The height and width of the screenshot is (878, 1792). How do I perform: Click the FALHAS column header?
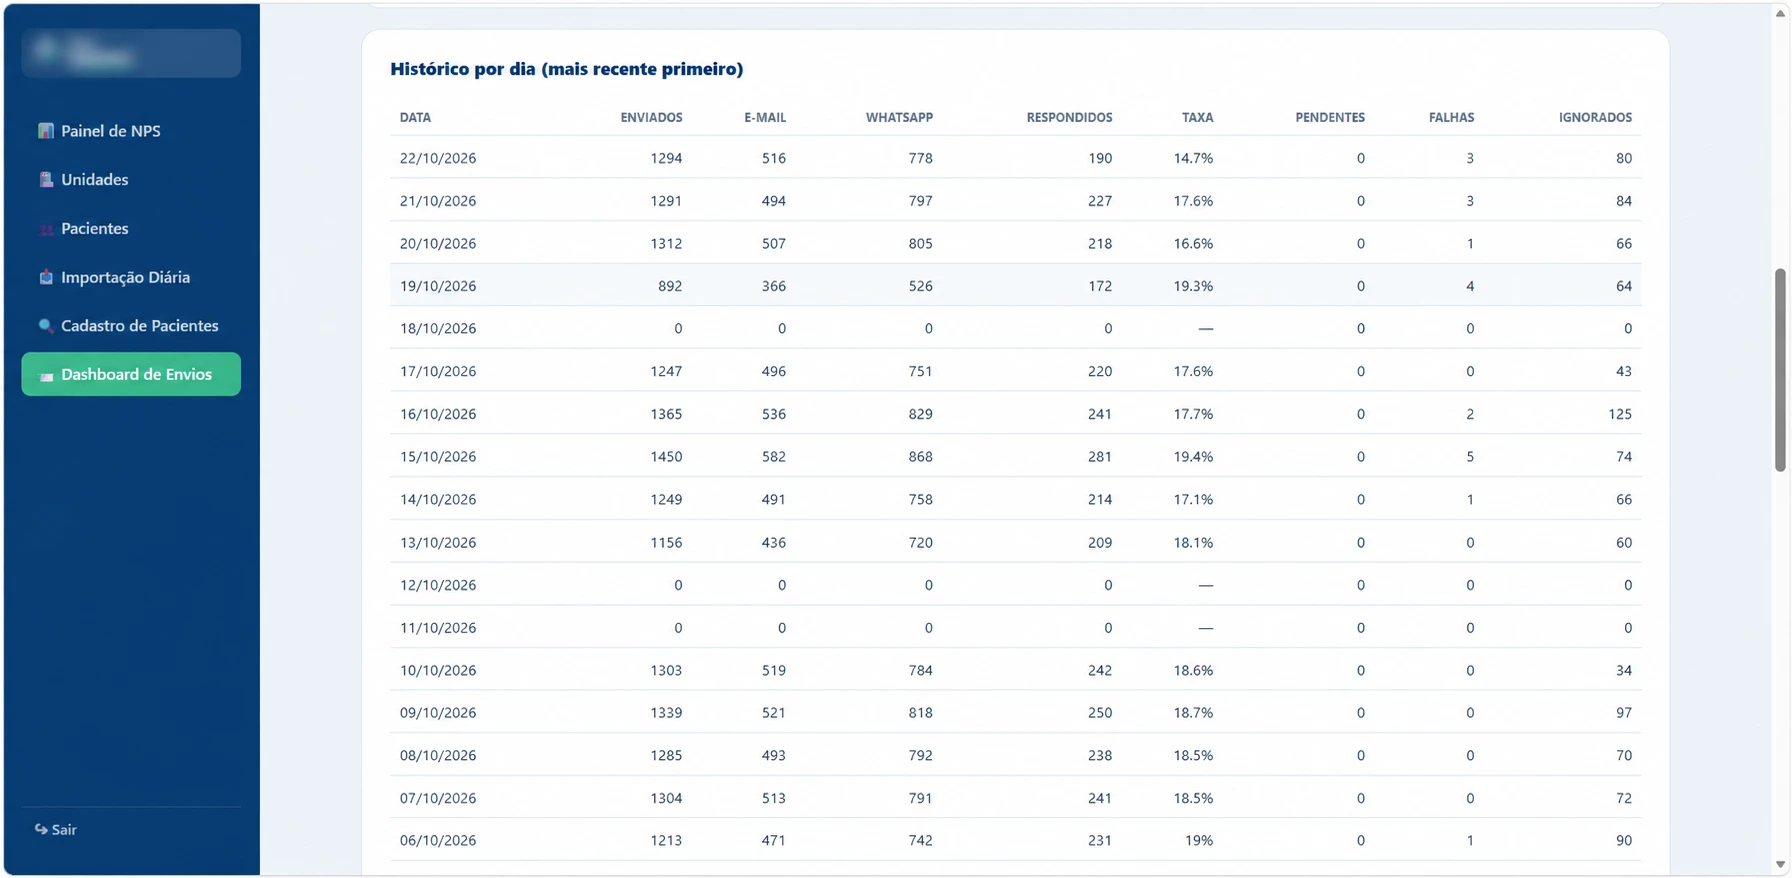1451,117
